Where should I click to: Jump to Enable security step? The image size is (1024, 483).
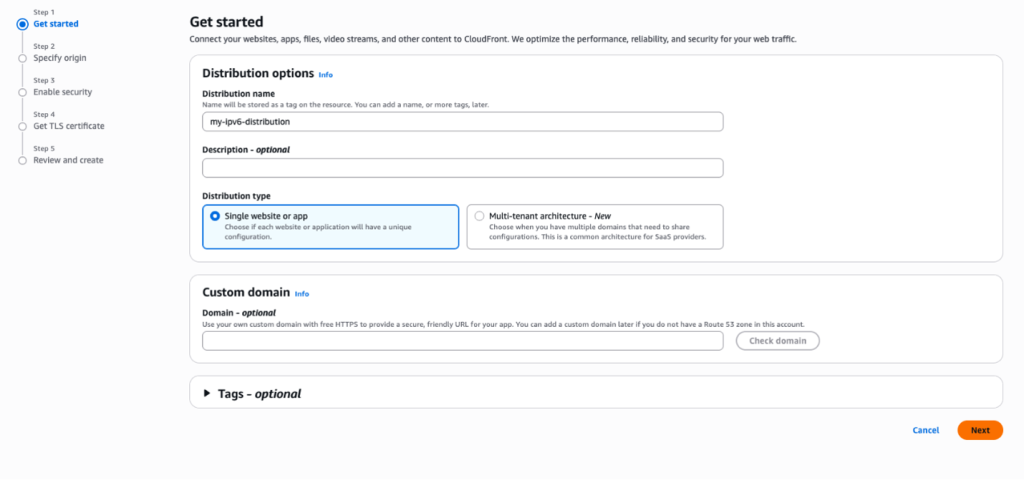pos(63,92)
